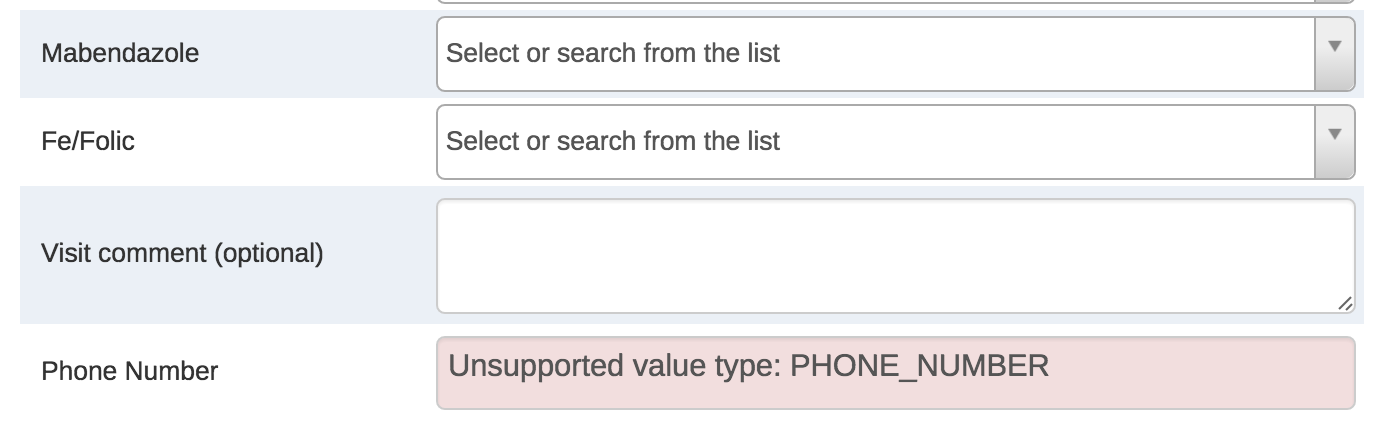Click the "Phone Number" field label

(x=129, y=372)
